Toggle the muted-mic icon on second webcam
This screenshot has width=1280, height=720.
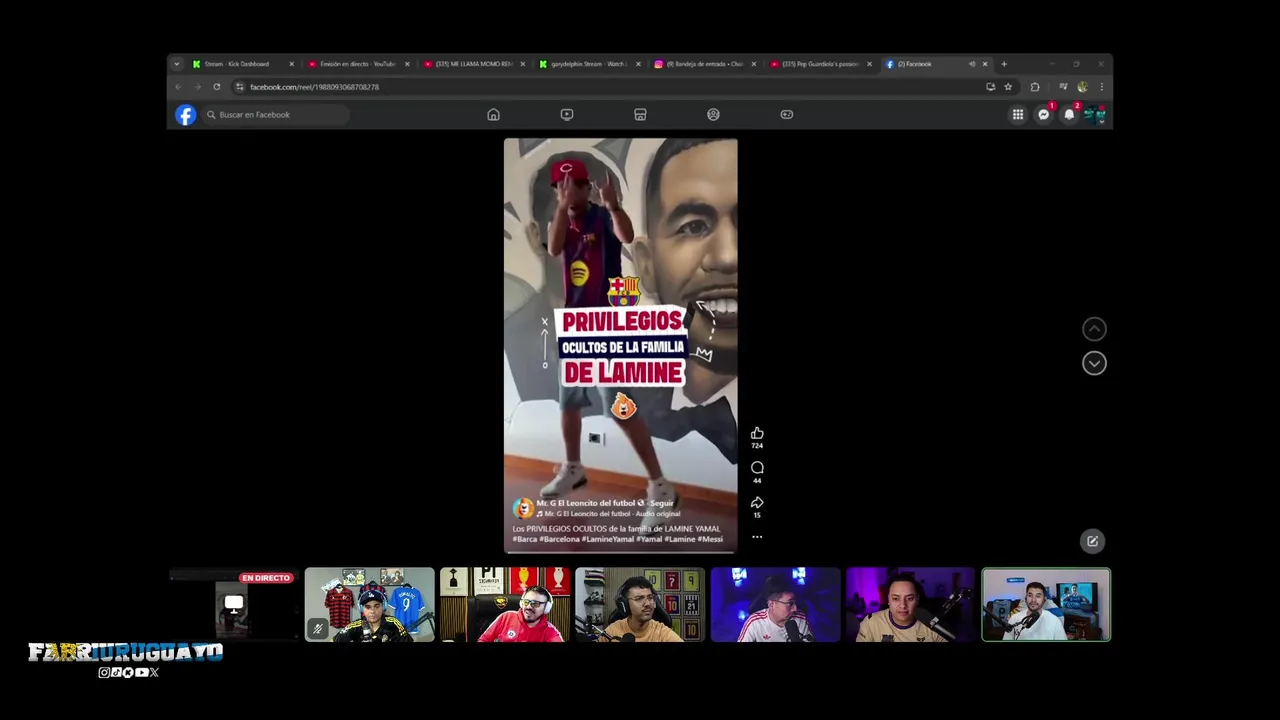tap(317, 629)
